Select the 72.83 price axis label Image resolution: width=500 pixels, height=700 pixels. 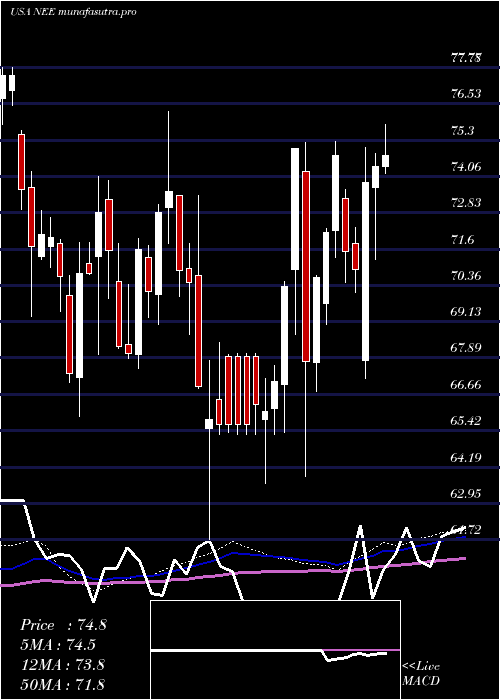coord(467,203)
